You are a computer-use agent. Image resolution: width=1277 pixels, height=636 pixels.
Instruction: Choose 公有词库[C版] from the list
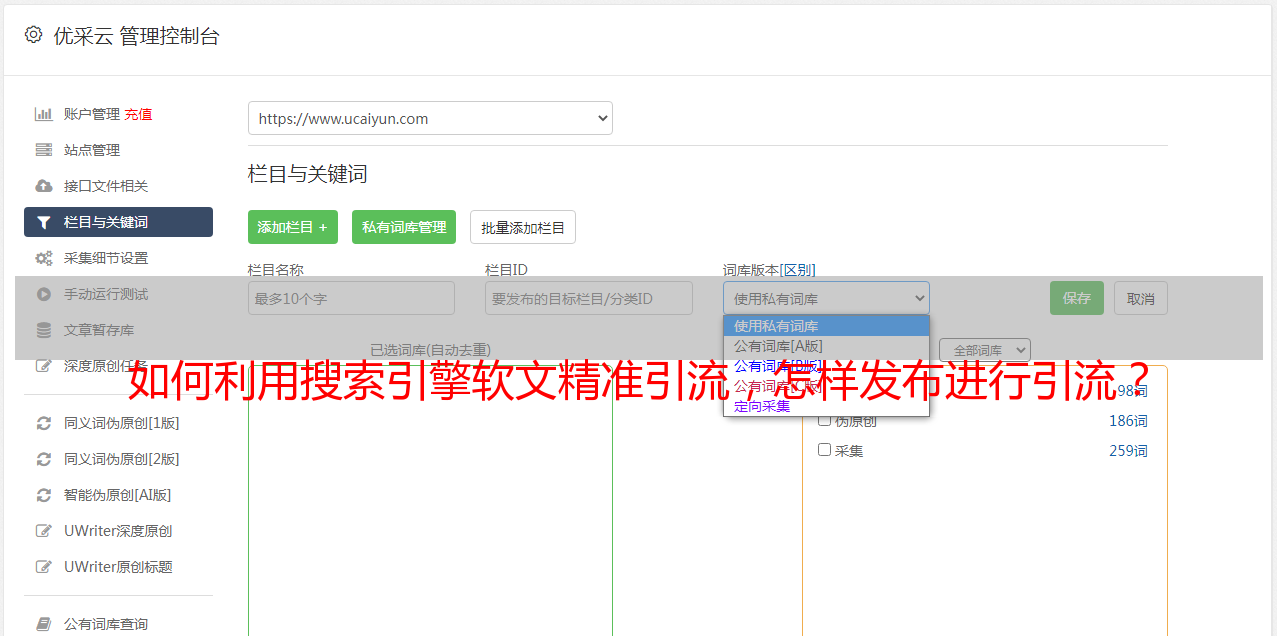826,386
